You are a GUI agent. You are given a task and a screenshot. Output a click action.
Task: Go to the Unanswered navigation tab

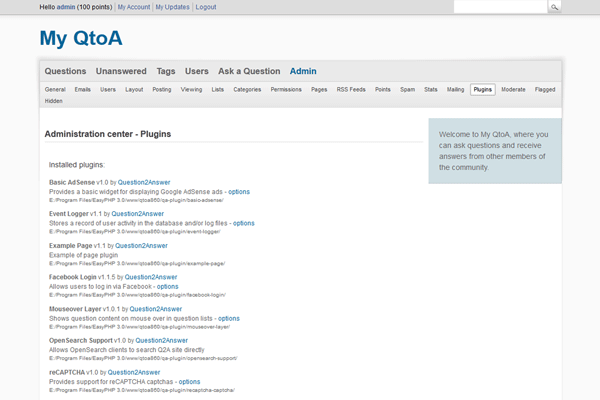121,71
